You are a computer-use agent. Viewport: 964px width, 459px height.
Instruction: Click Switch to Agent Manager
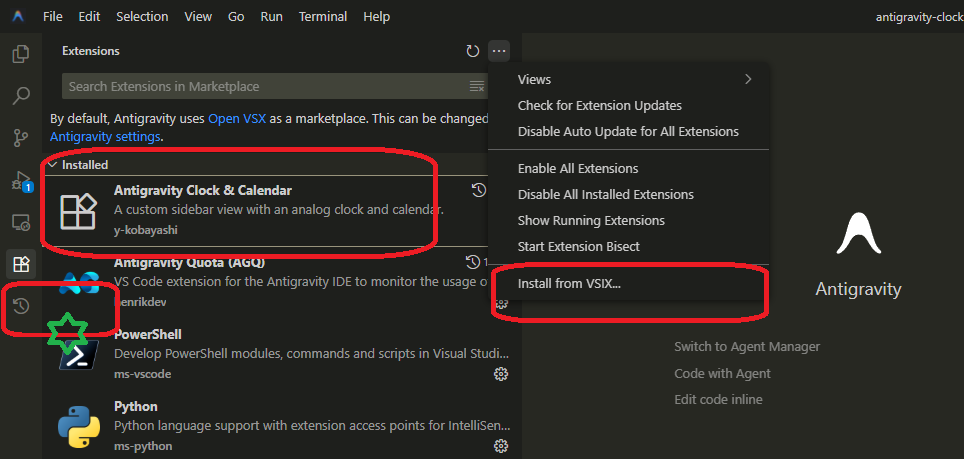point(747,347)
